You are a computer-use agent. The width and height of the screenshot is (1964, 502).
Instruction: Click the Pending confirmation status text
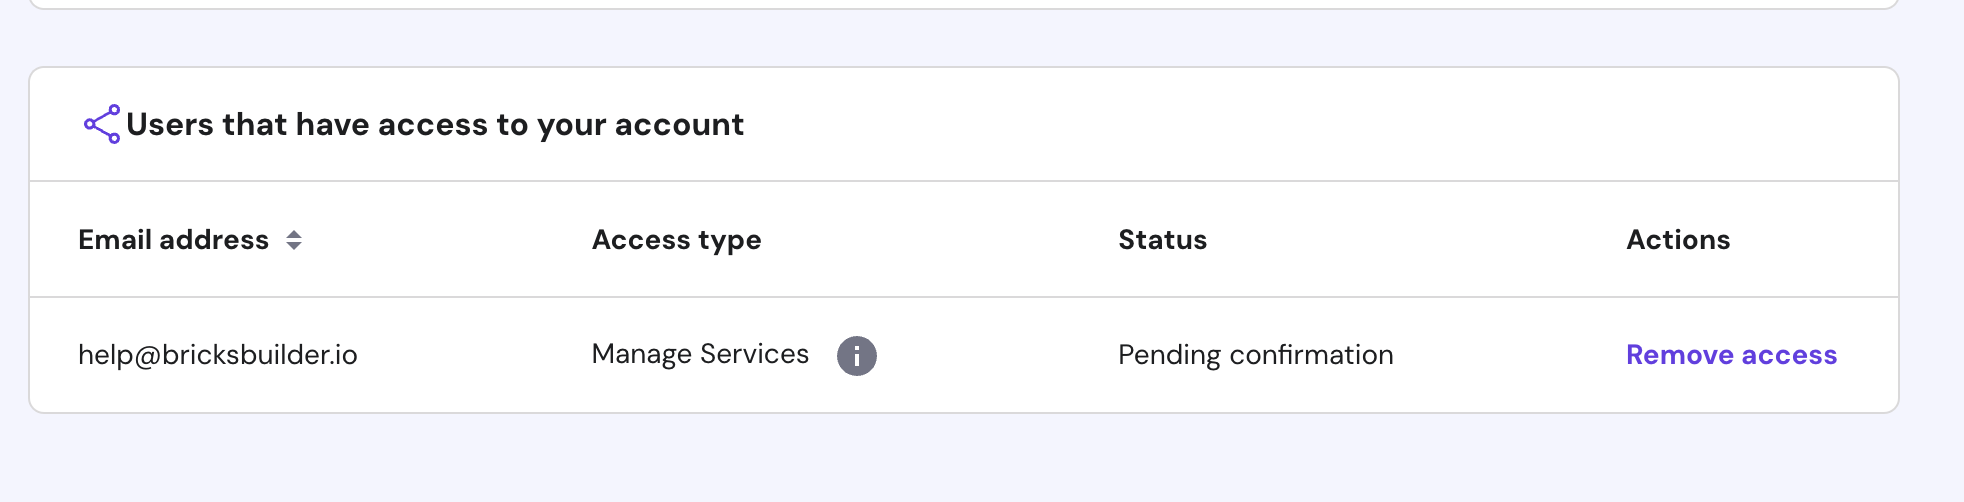1255,355
